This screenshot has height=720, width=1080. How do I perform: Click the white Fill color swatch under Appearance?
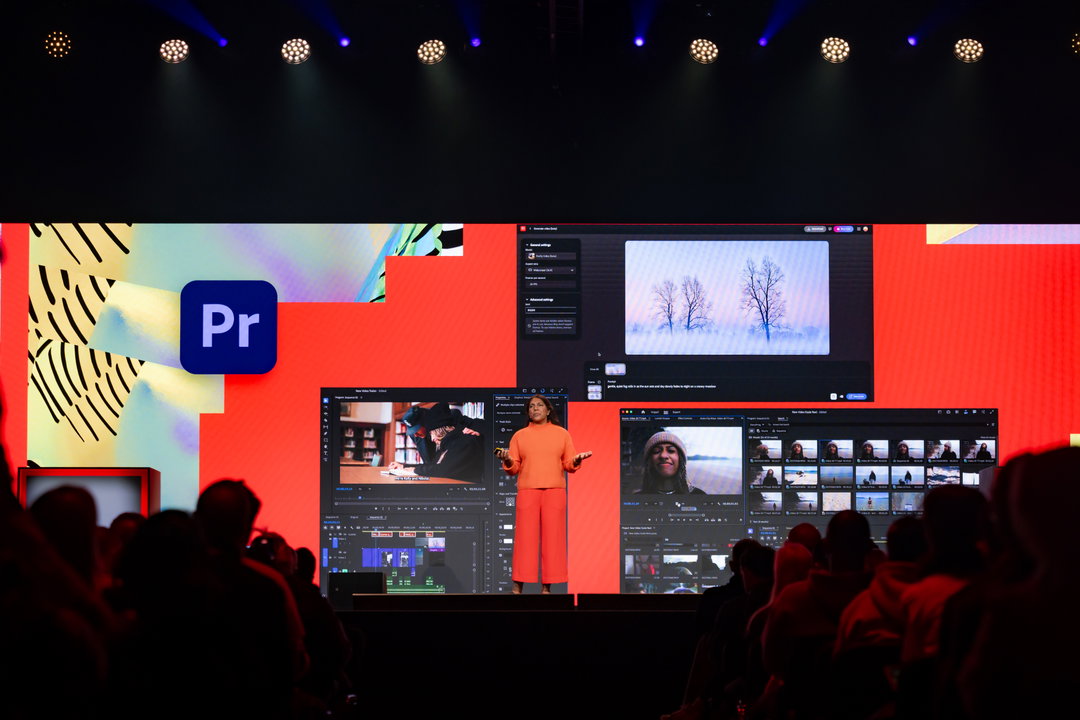[x=508, y=527]
